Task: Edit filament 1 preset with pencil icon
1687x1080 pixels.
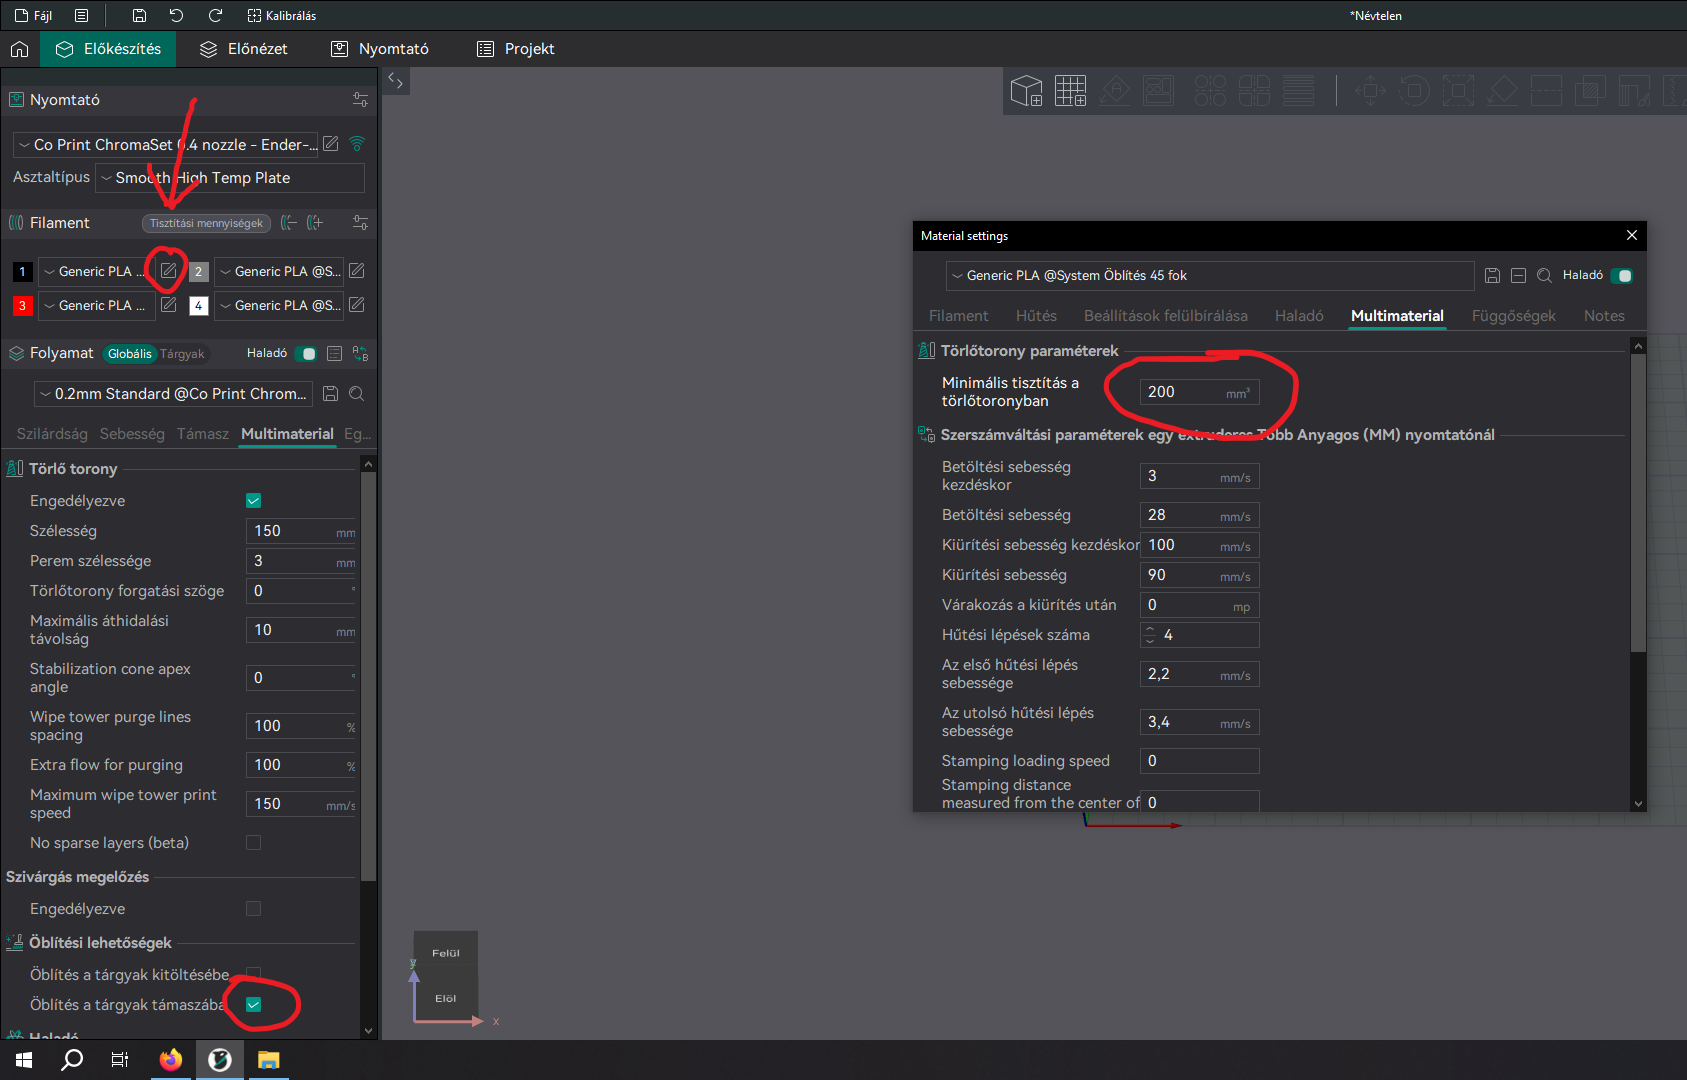Action: click(169, 271)
